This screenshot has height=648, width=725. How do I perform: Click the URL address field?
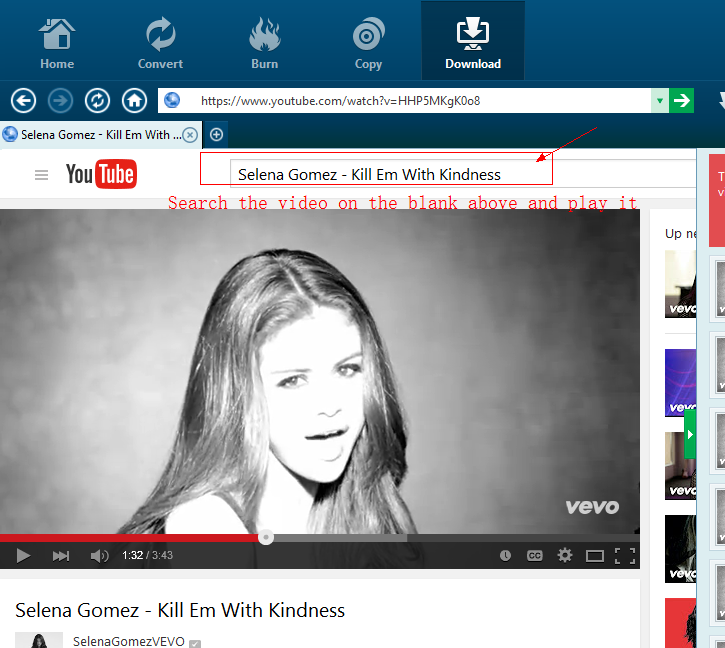(405, 100)
